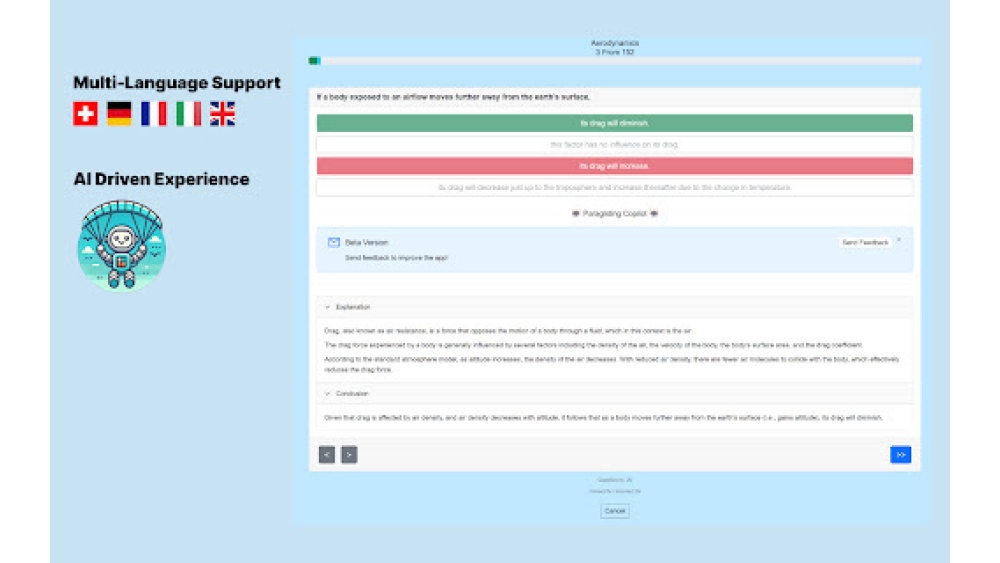
Task: Collapse the Conclusion section
Action: point(615,393)
